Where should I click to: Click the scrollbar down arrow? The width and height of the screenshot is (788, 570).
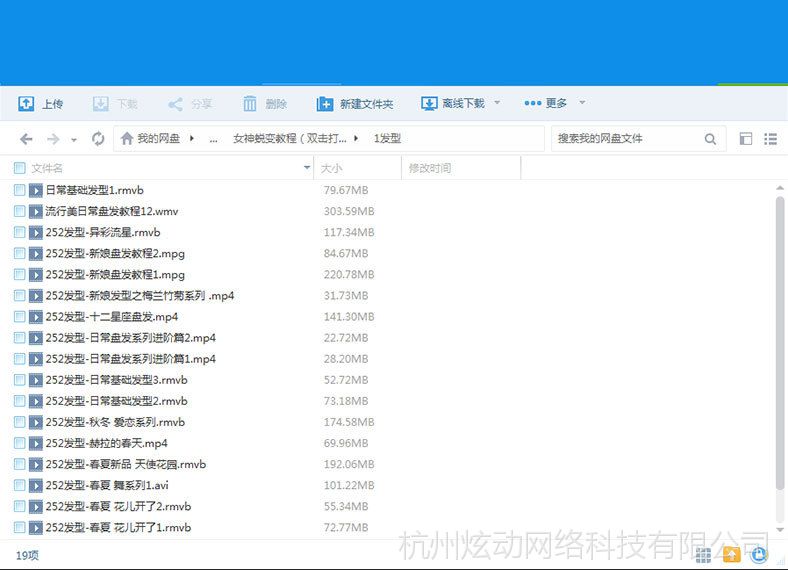click(x=780, y=530)
